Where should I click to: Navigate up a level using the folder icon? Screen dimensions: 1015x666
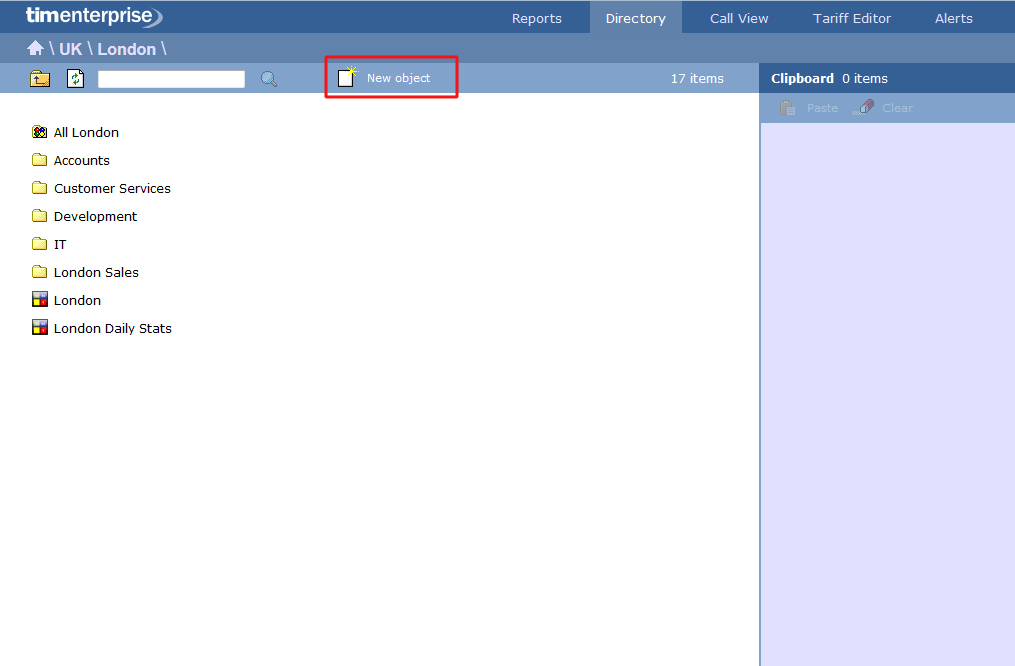(39, 78)
